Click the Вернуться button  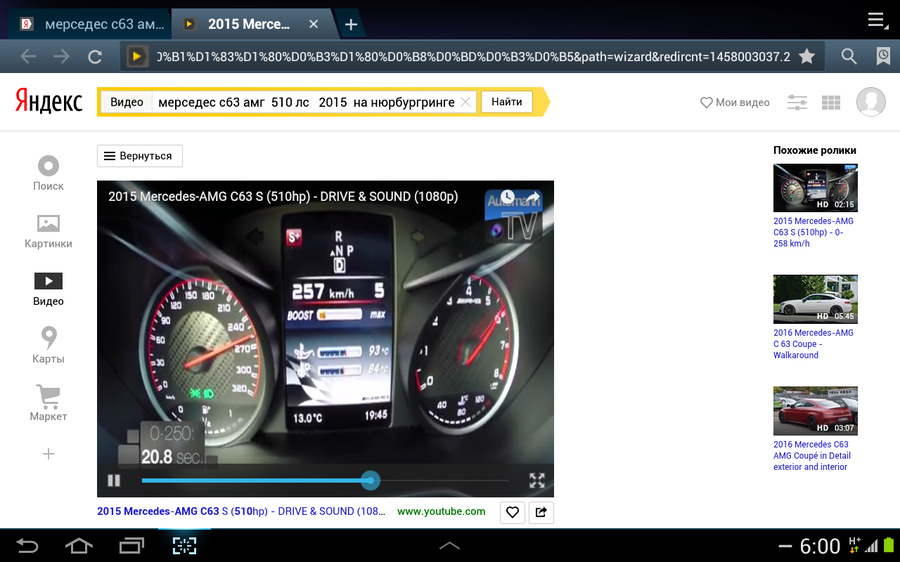[140, 156]
